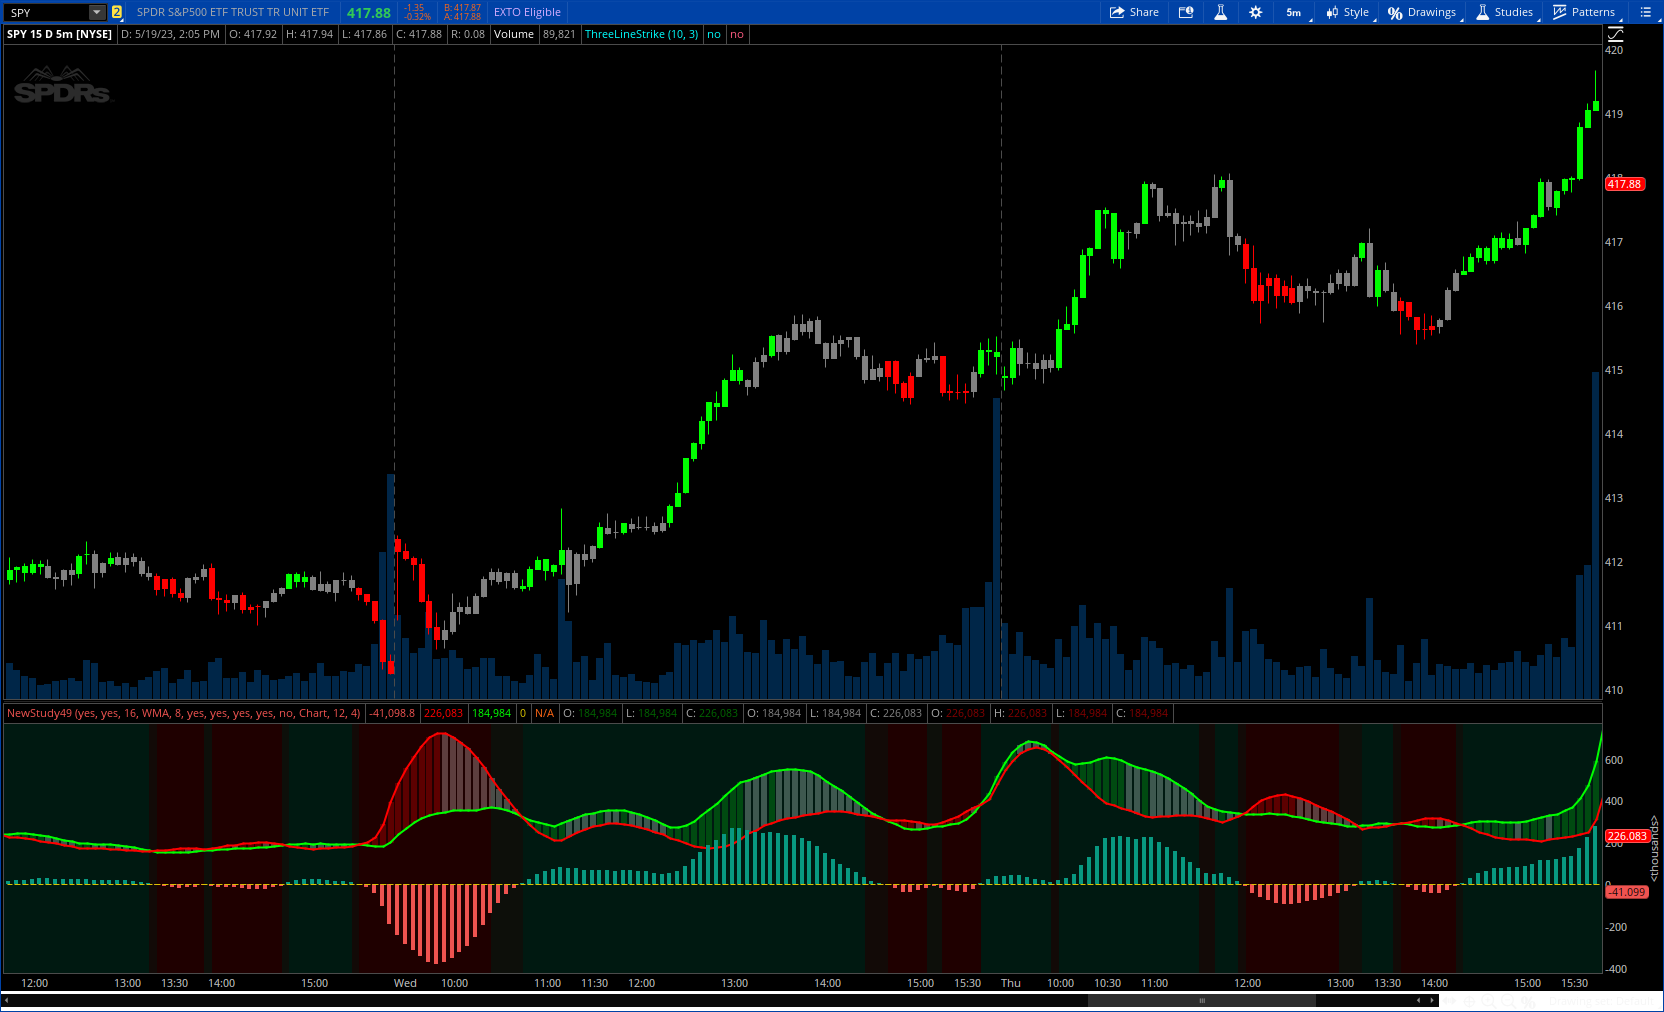Open the Patterns dropdown menu
Image resolution: width=1664 pixels, height=1012 pixels.
click(1584, 12)
